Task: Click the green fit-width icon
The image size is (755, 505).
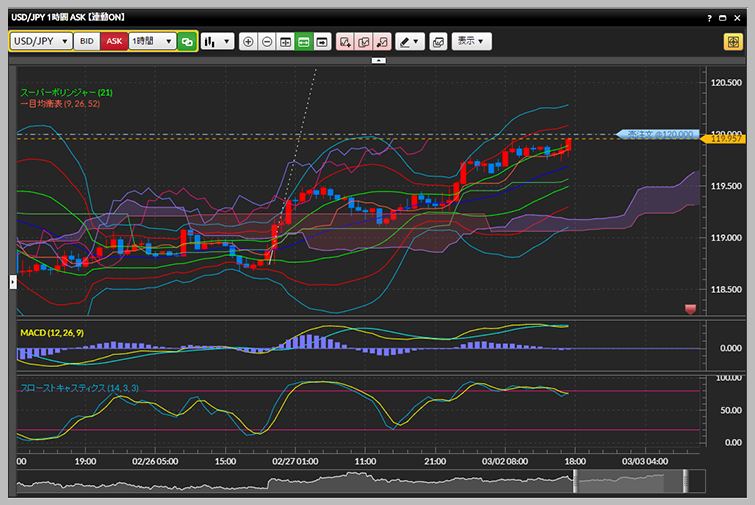Action: point(303,42)
